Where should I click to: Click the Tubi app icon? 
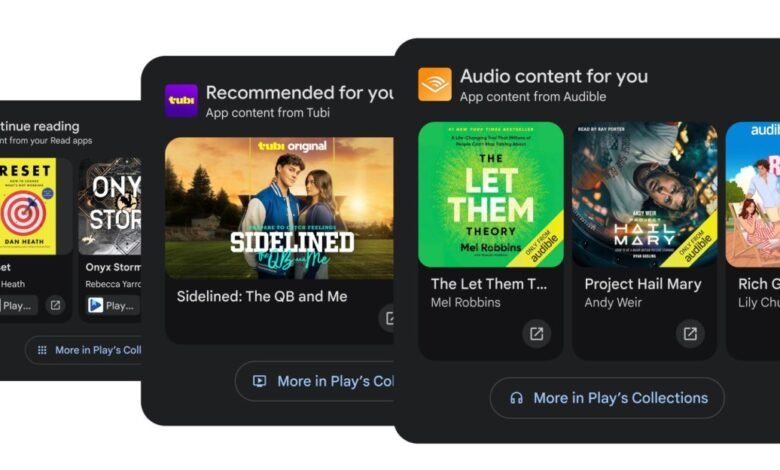(x=181, y=100)
